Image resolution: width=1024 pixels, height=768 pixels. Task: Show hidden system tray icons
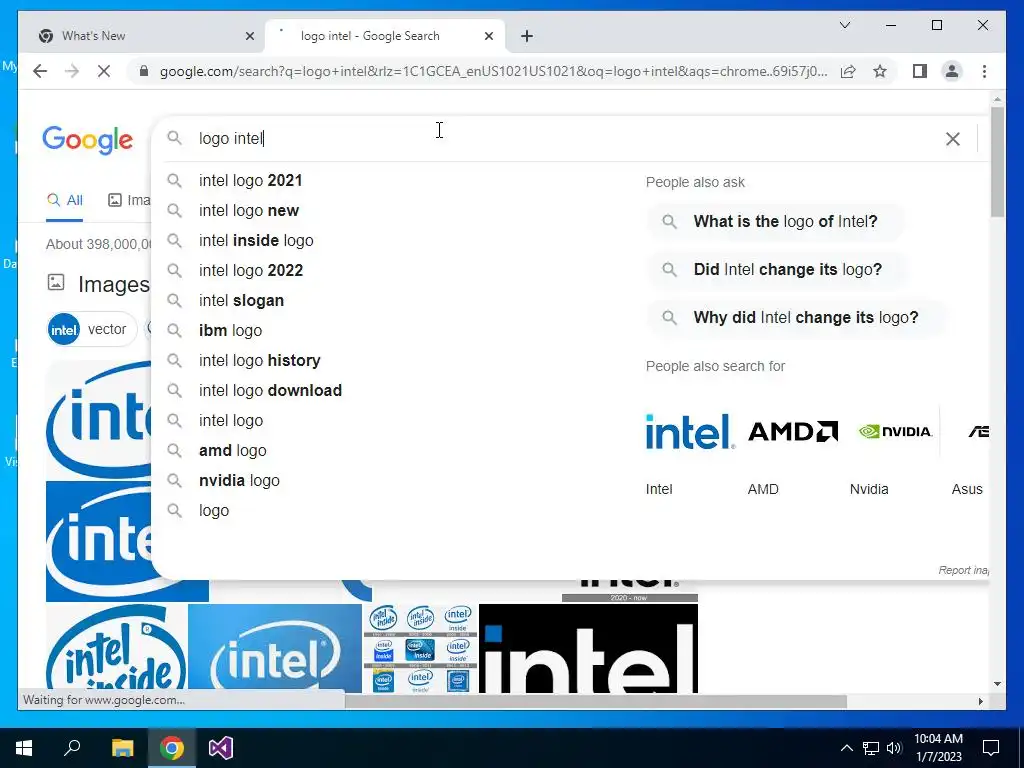(846, 748)
